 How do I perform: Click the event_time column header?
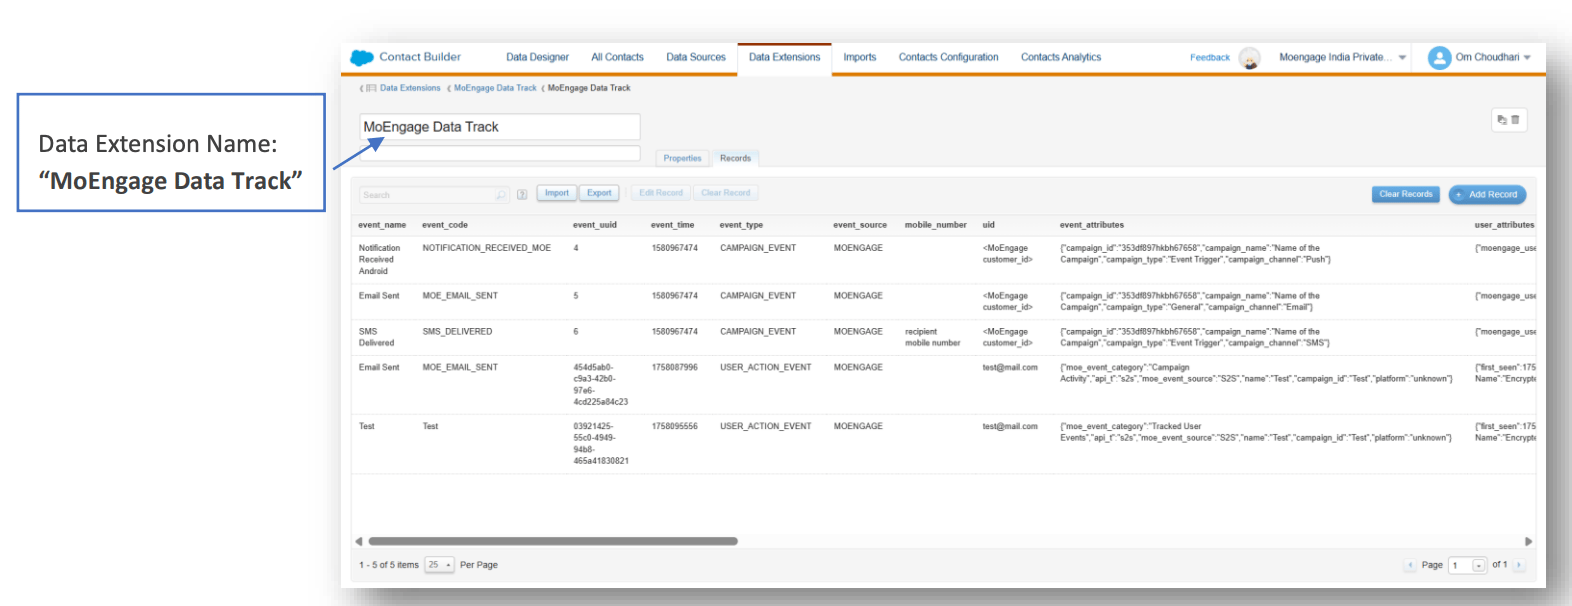(672, 225)
